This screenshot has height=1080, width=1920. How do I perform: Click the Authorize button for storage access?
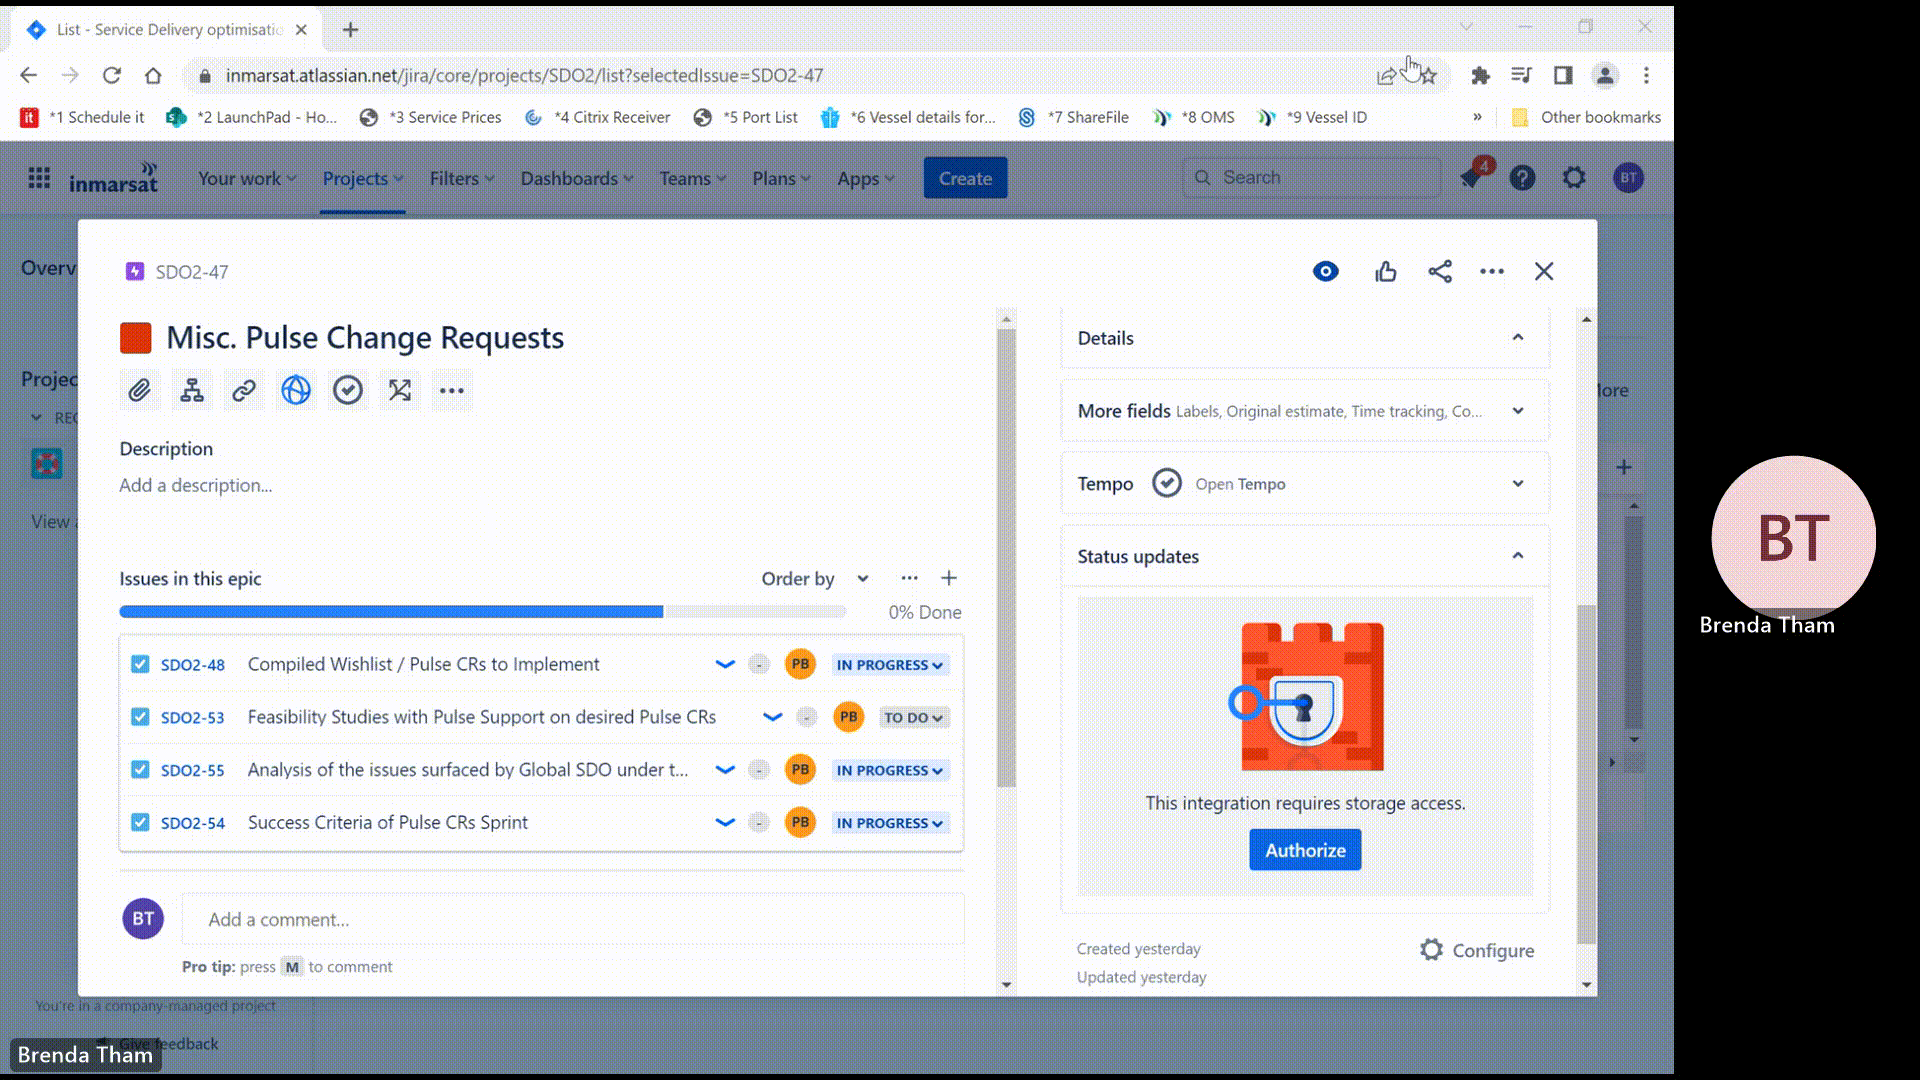(1304, 849)
